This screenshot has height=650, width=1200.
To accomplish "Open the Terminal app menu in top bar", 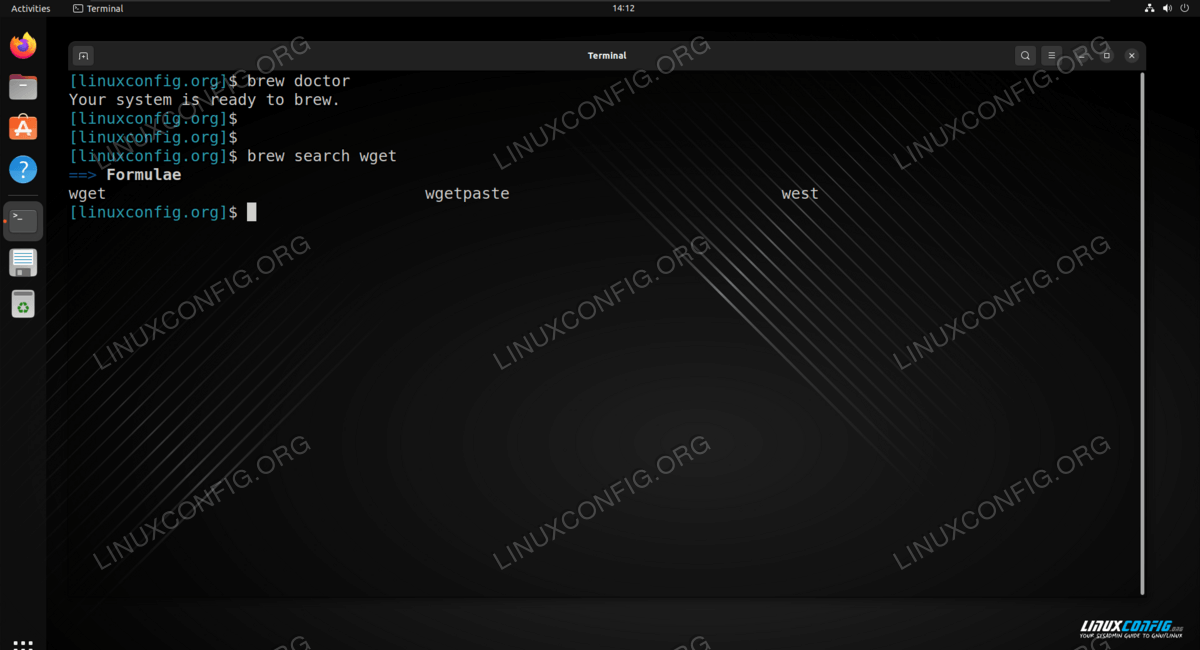I will click(98, 8).
